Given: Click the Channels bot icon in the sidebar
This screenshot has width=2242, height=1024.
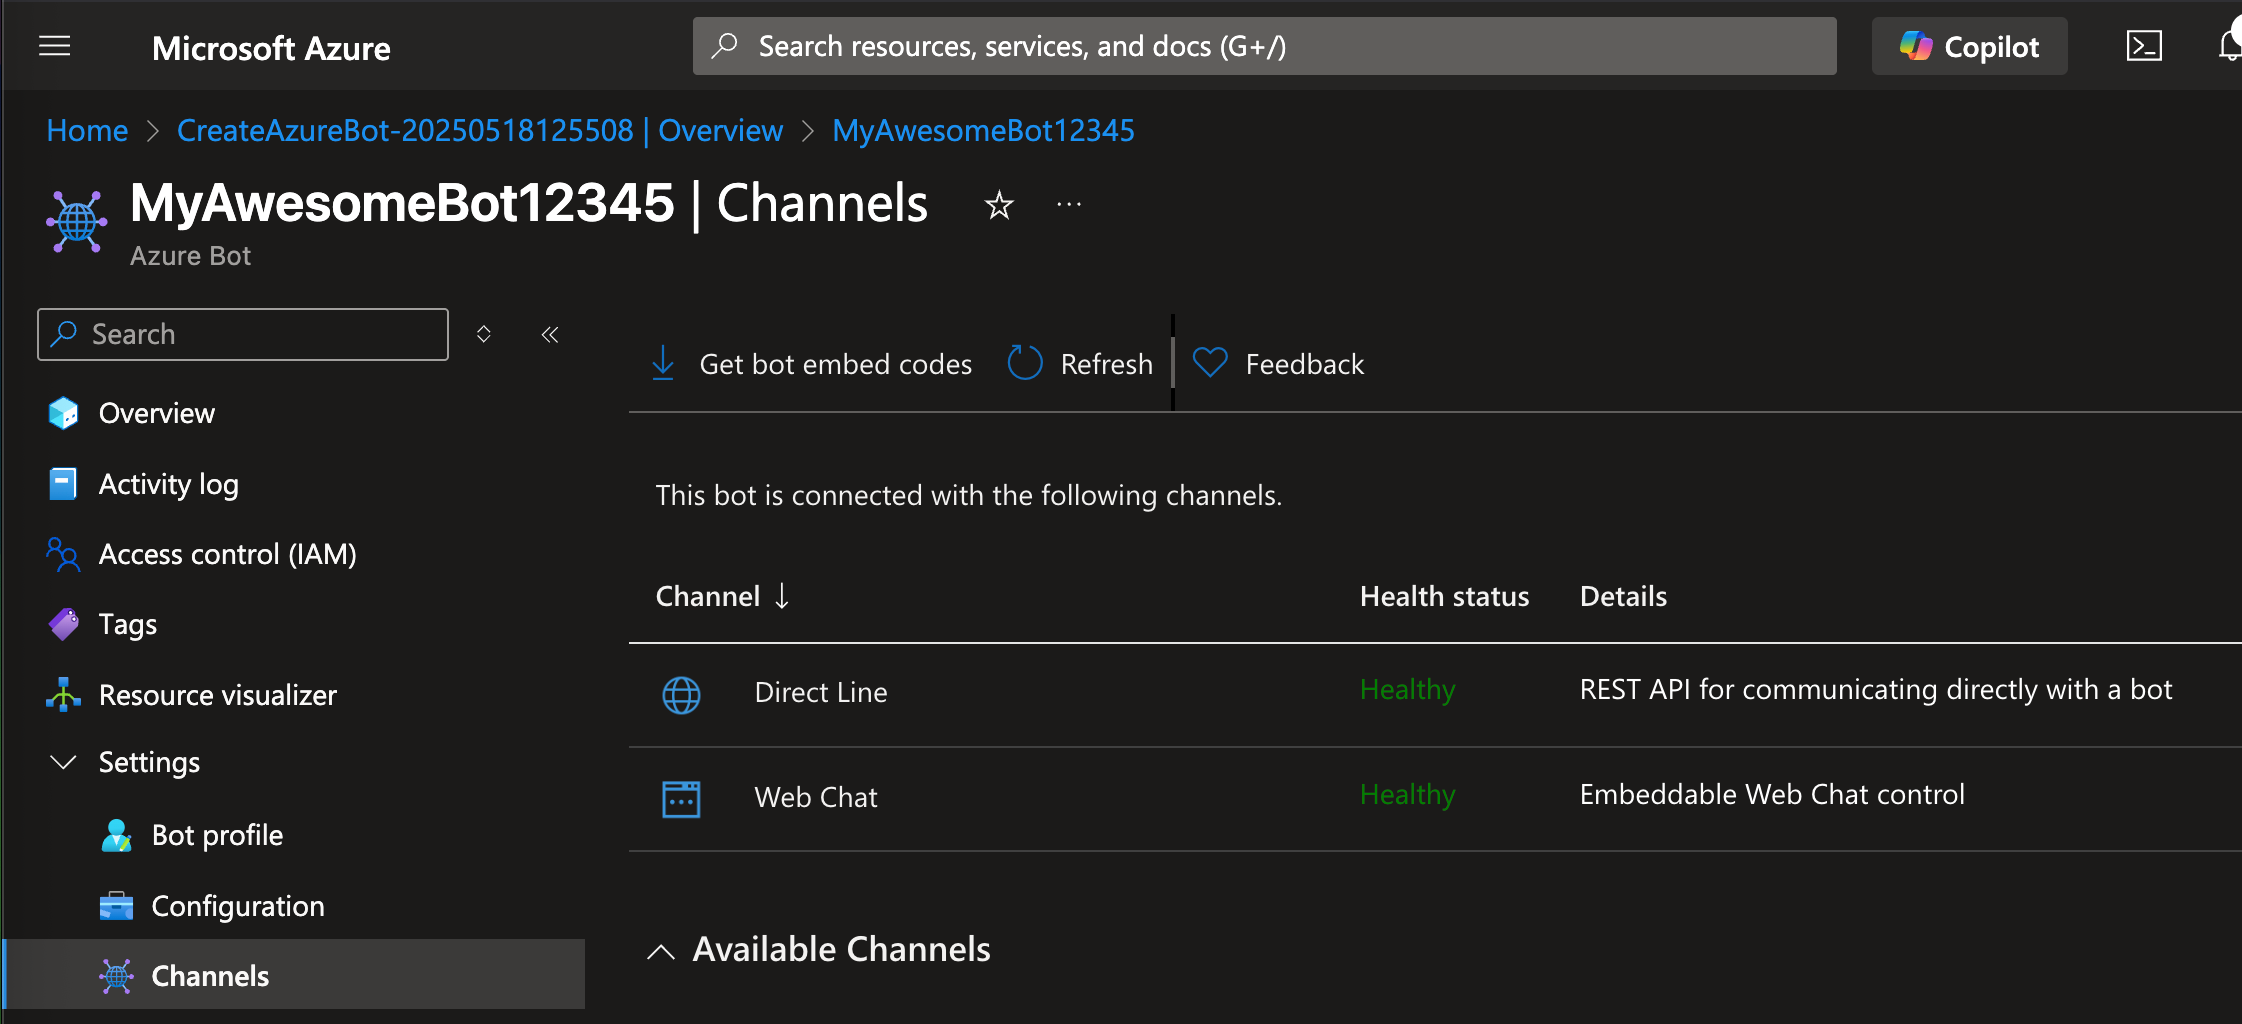Looking at the screenshot, I should [x=116, y=975].
